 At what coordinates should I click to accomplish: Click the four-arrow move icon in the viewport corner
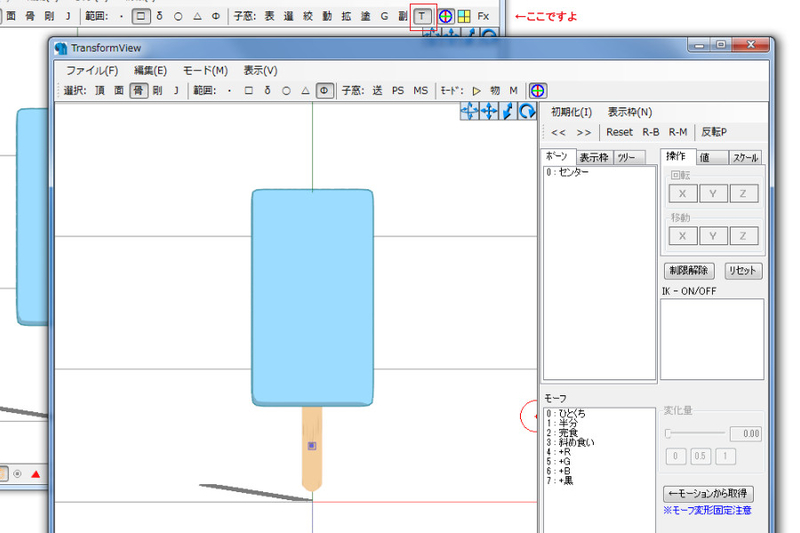(x=489, y=111)
